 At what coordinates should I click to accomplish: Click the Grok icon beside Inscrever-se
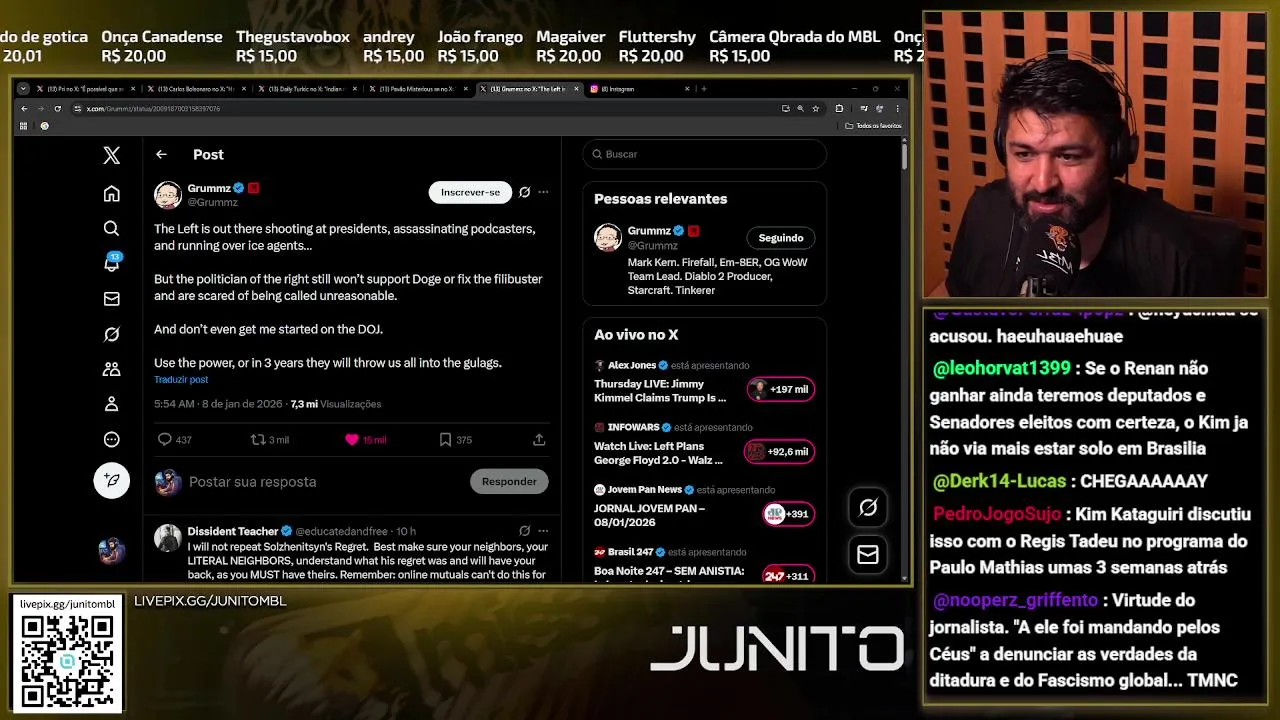pos(524,192)
